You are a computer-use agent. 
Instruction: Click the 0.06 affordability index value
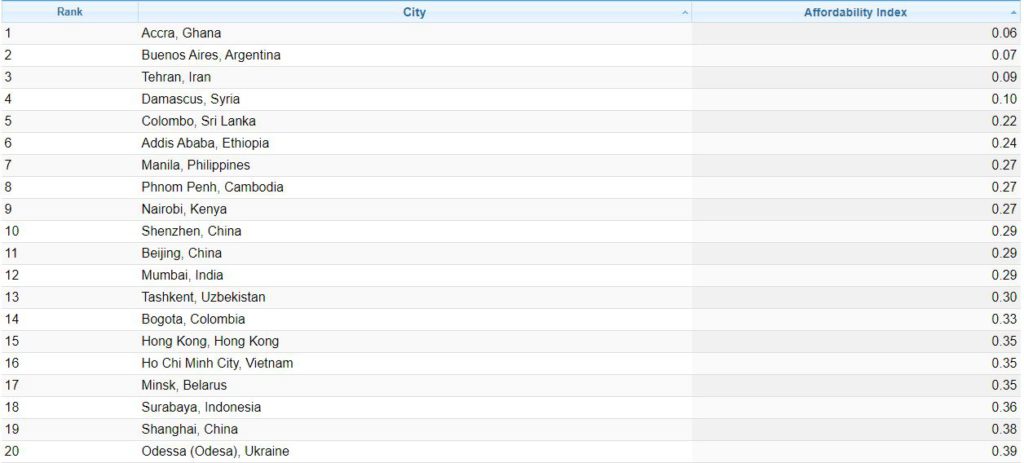coord(1004,33)
